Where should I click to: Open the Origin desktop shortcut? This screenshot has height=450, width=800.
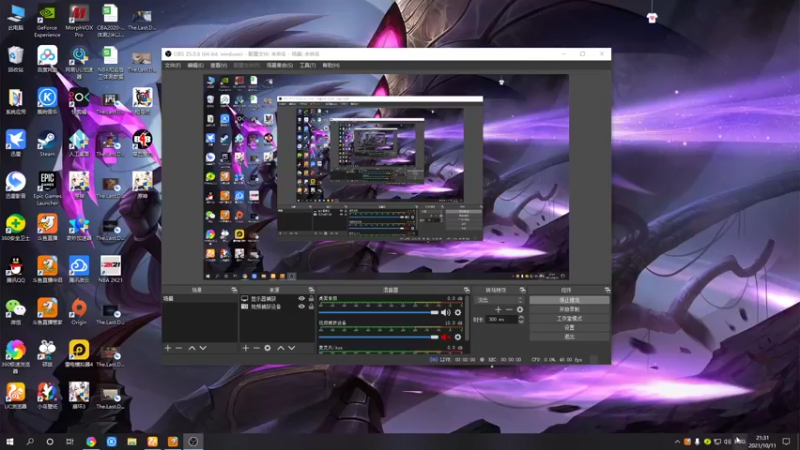[x=79, y=311]
